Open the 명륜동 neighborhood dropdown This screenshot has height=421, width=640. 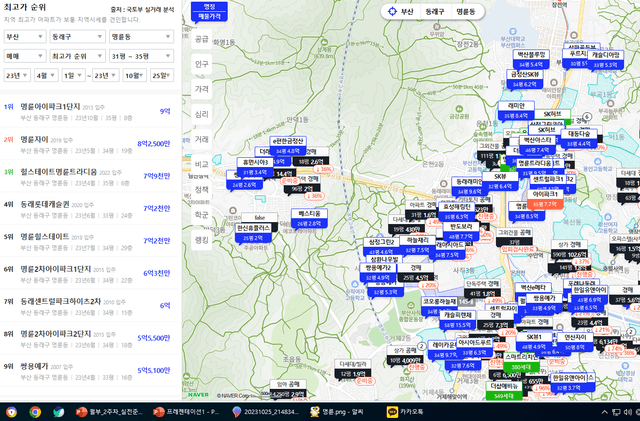coord(141,37)
